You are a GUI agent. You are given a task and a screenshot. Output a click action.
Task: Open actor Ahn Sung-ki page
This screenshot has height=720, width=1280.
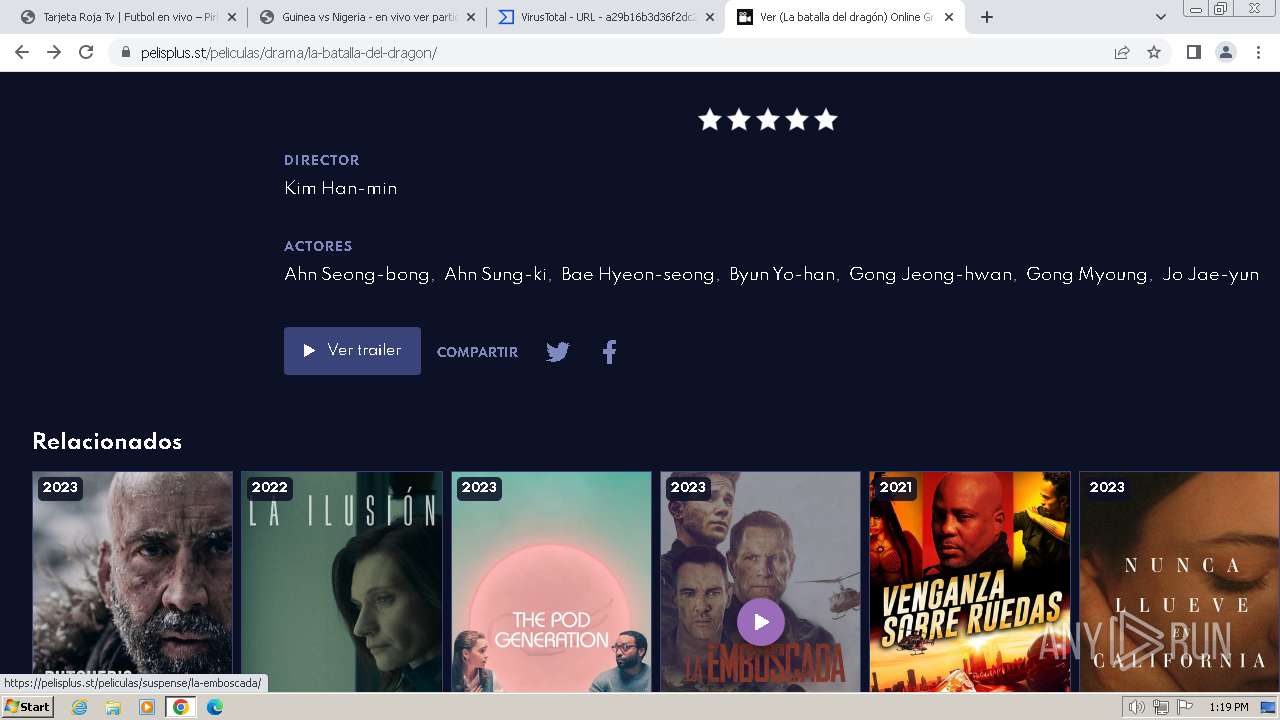(x=495, y=274)
